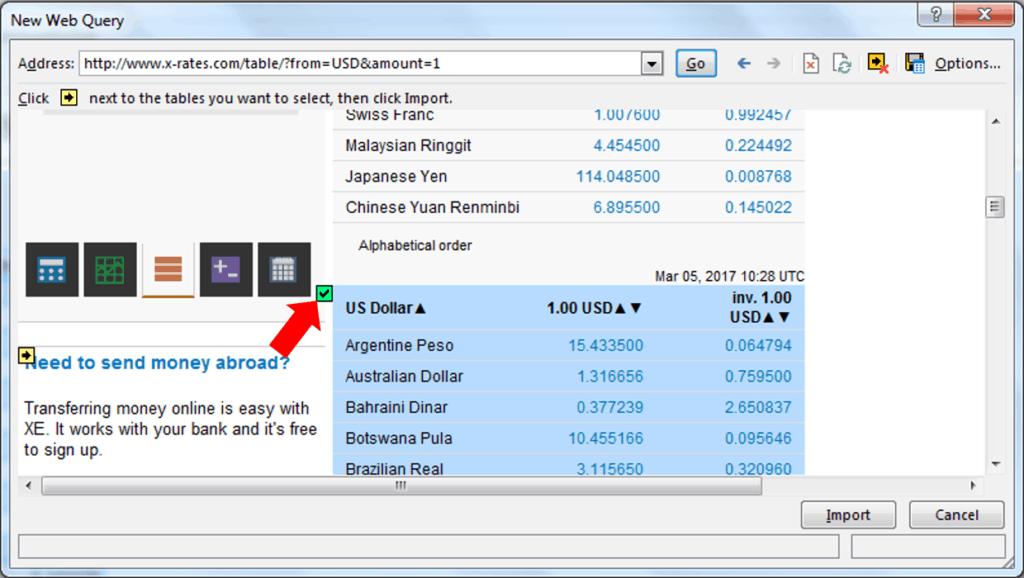Click the green chart icon tile

(110, 269)
